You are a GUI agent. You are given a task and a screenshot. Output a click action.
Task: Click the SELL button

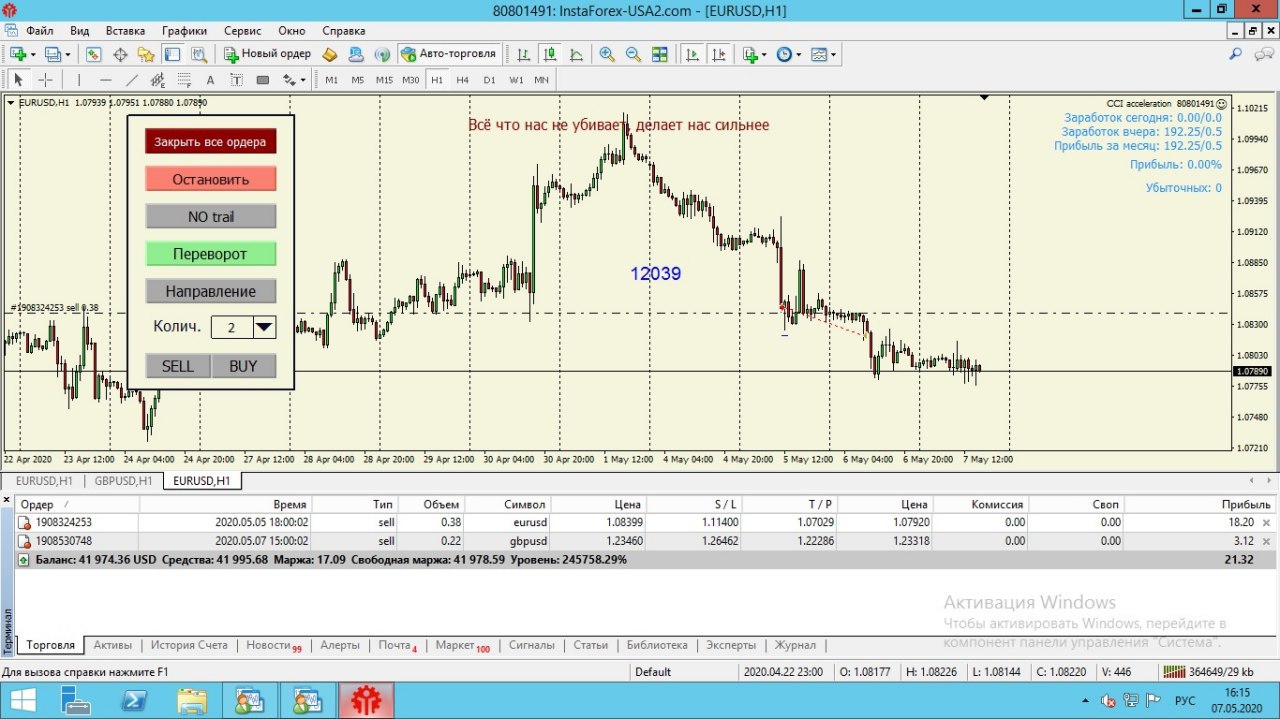[x=178, y=366]
